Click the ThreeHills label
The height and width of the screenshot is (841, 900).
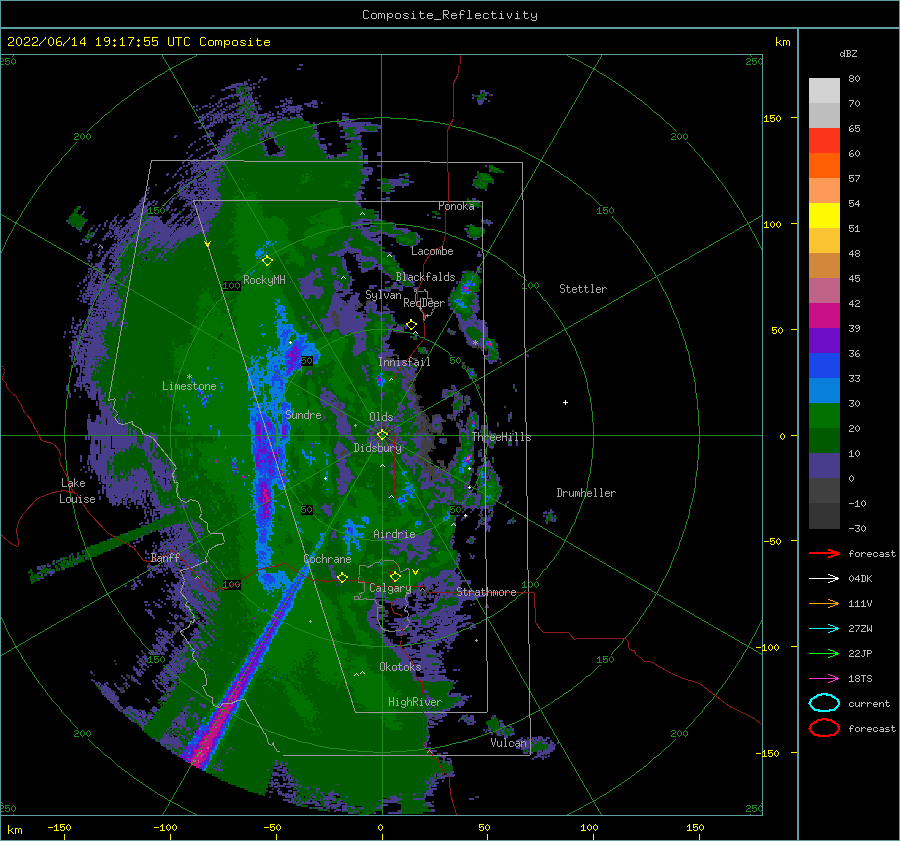(x=502, y=437)
